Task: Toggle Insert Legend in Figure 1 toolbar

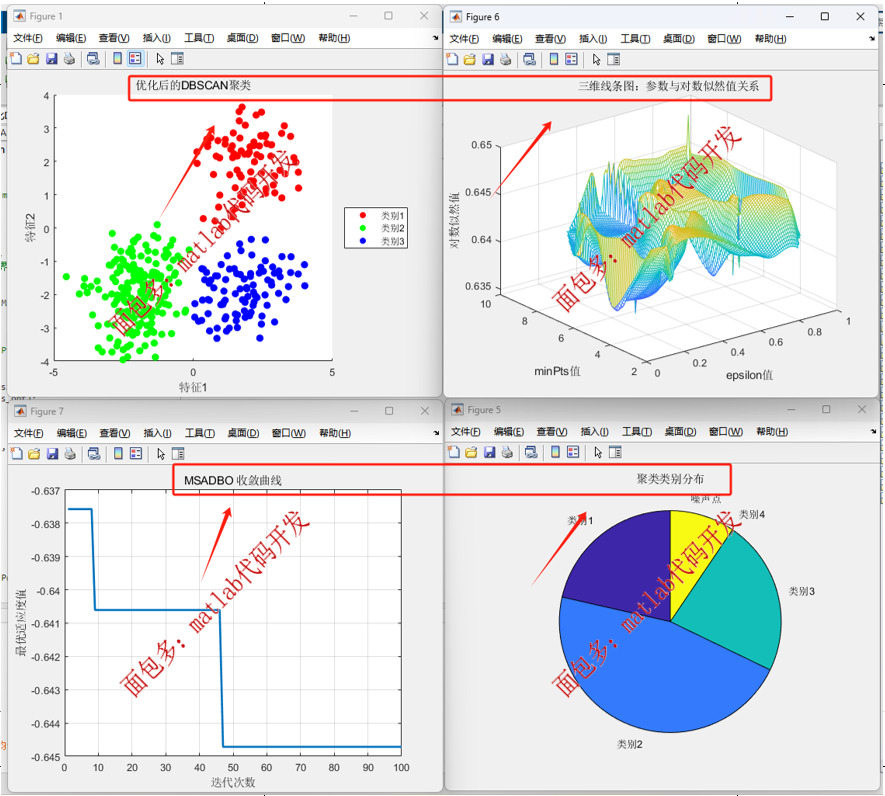Action: click(x=135, y=59)
